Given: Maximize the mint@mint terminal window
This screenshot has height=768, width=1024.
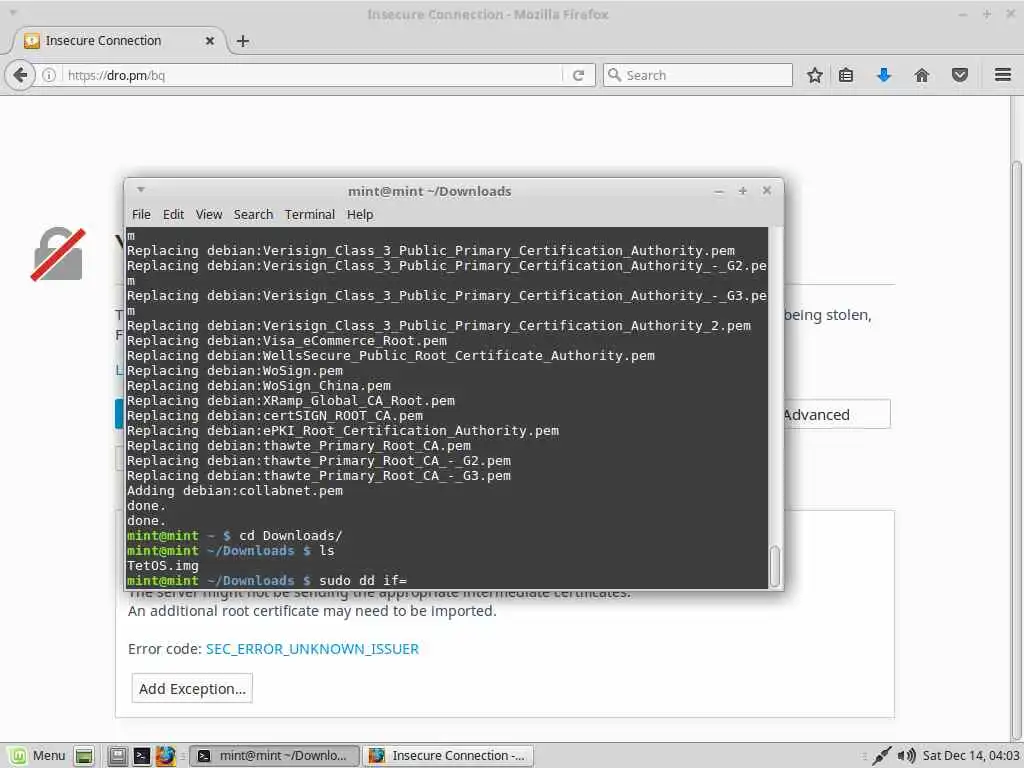Looking at the screenshot, I should click(743, 191).
